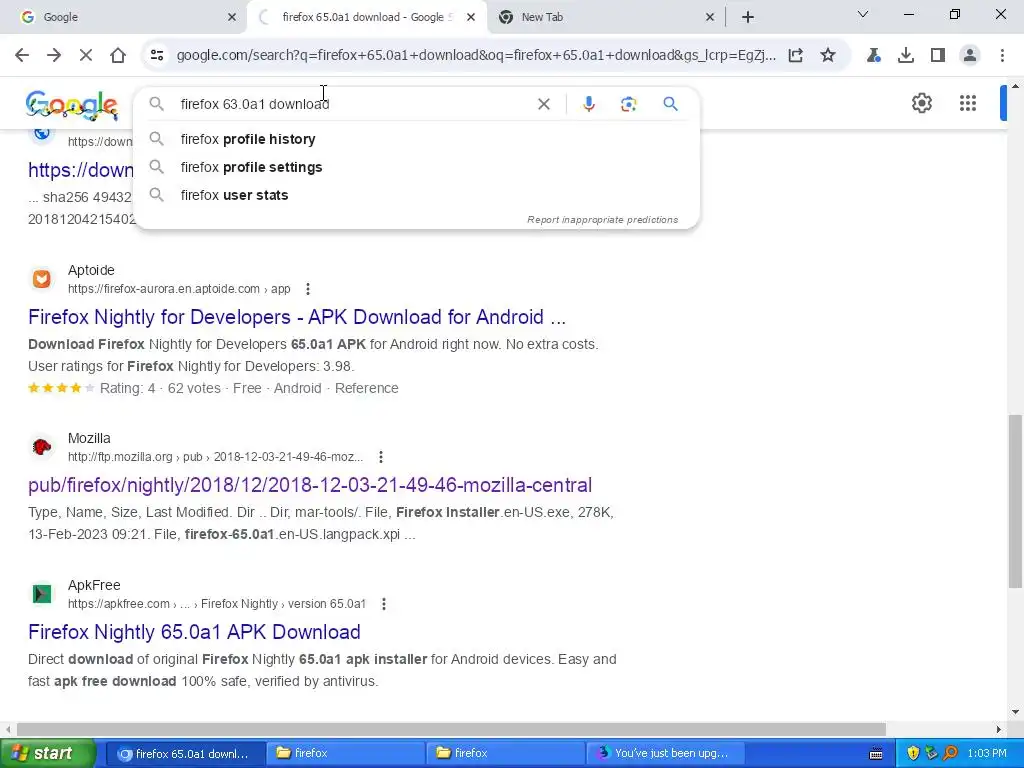Open the Google apps grid

968,103
